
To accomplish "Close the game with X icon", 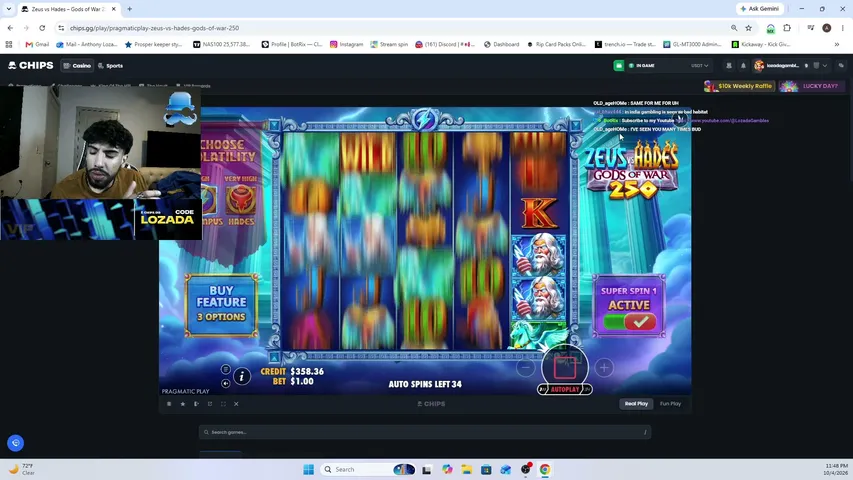I will tap(236, 404).
